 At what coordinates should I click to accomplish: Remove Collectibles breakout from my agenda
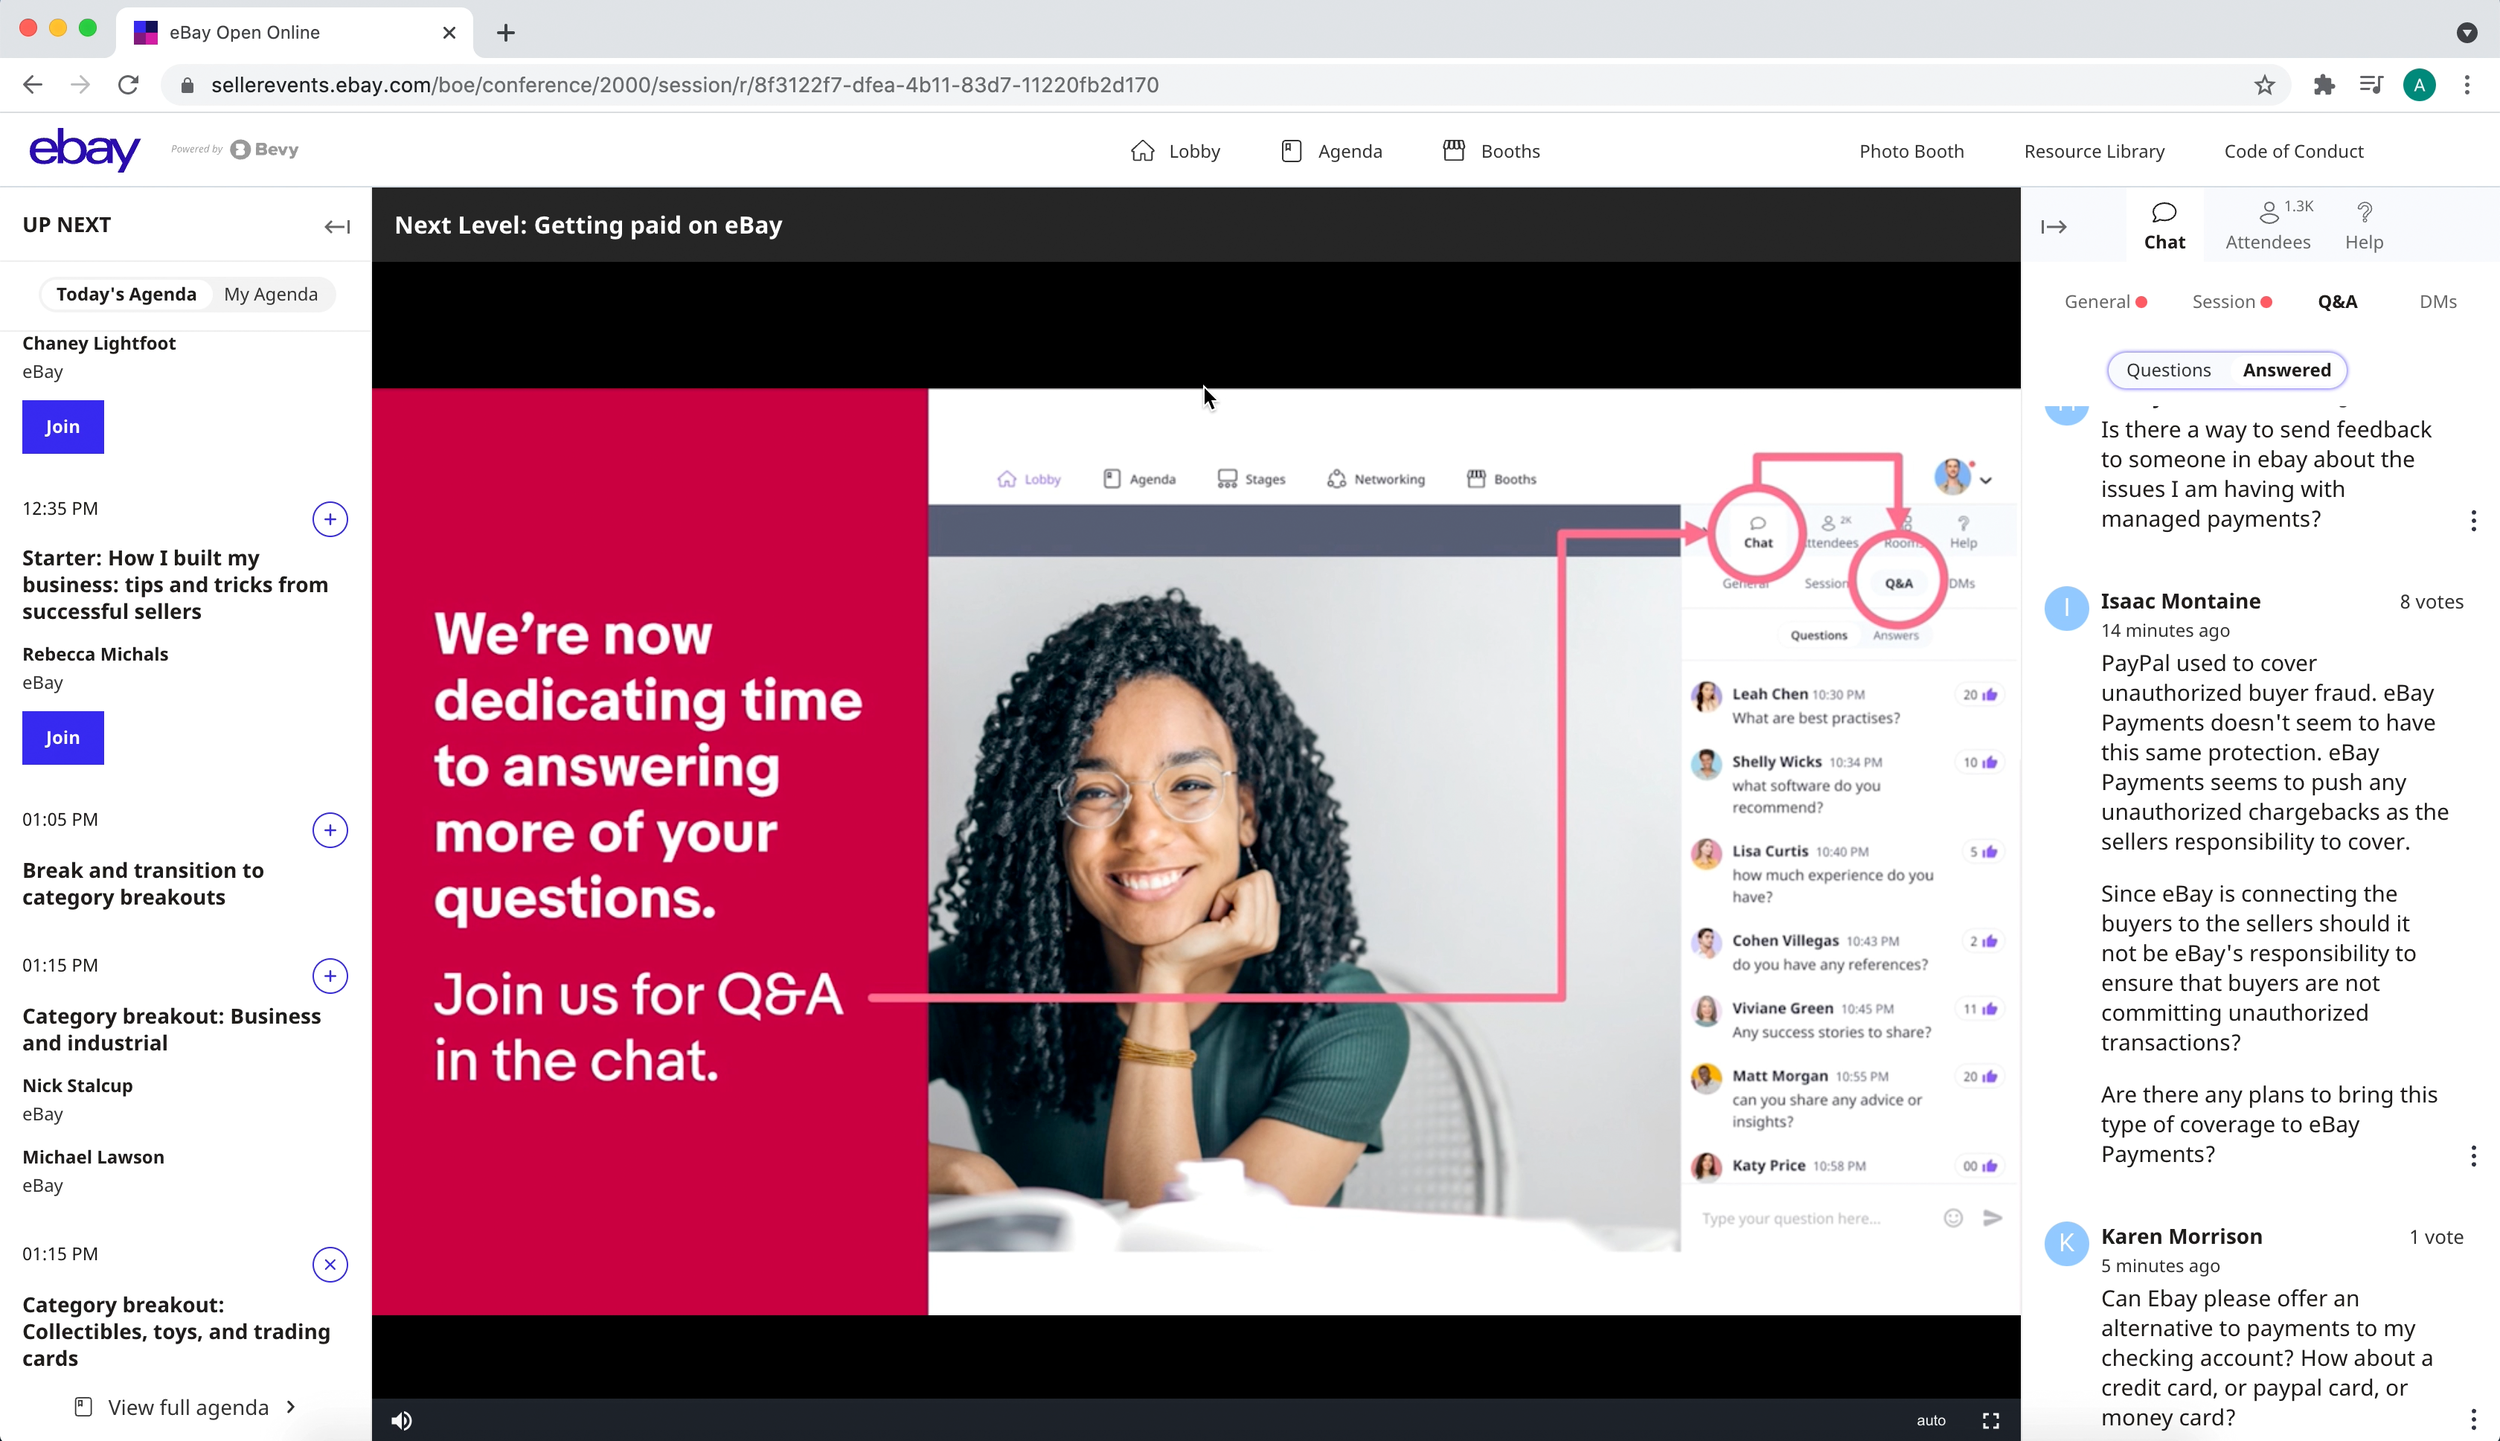point(330,1264)
